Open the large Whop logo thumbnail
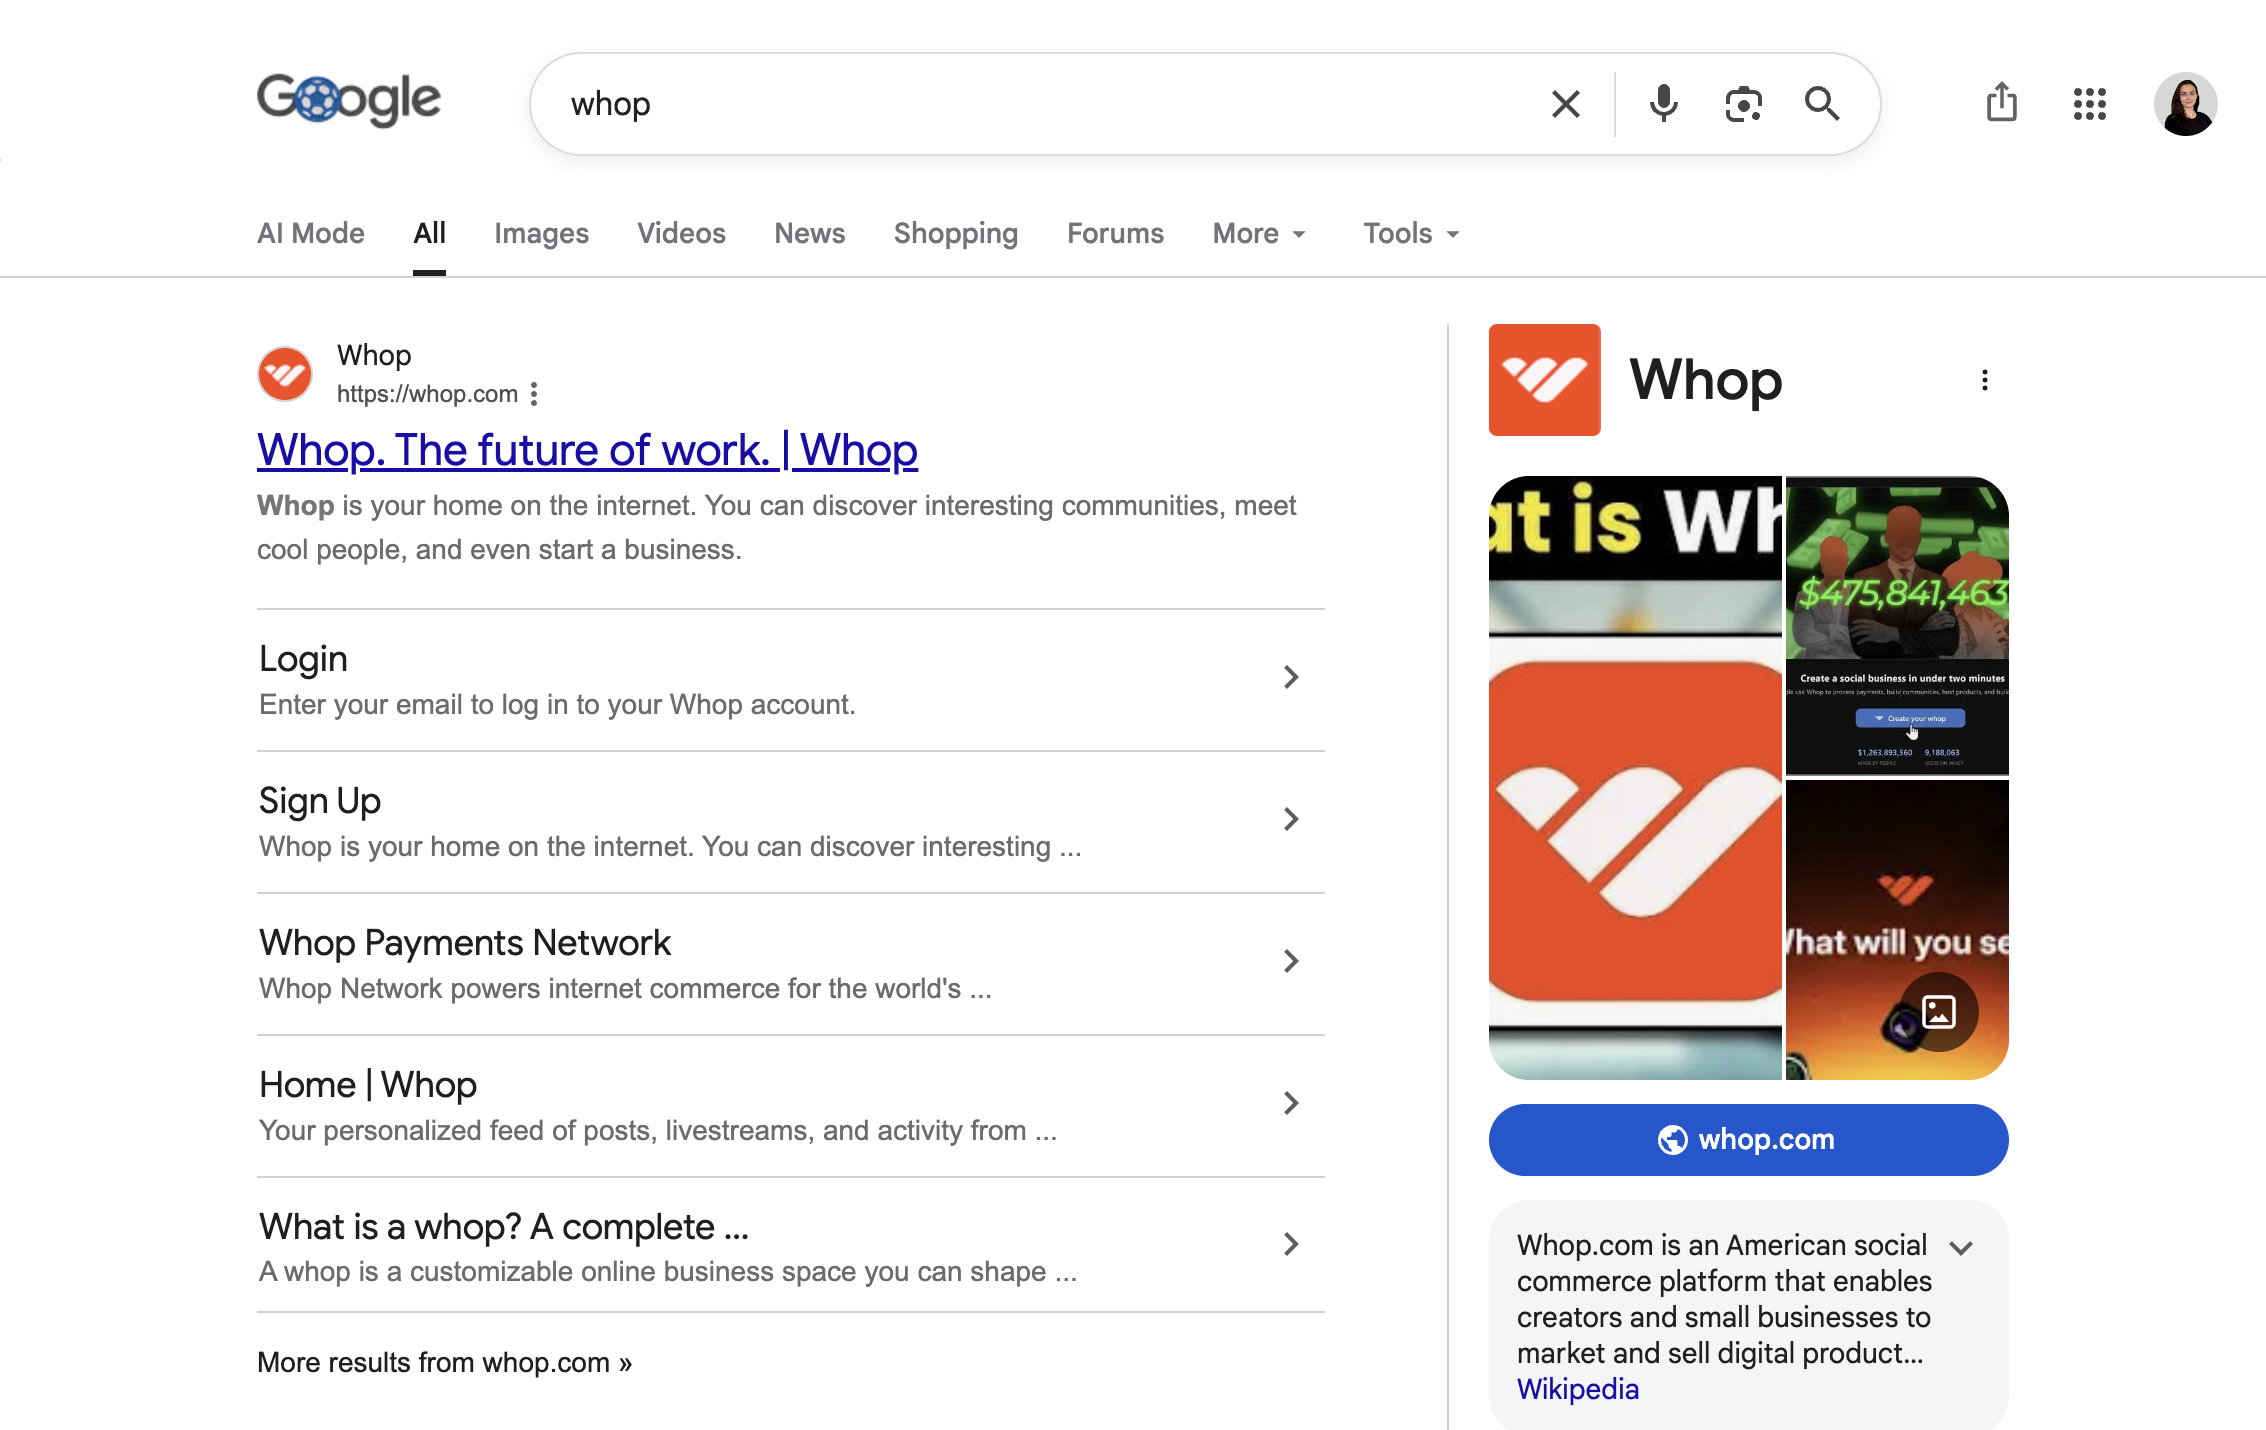The width and height of the screenshot is (2266, 1430). coord(1635,778)
